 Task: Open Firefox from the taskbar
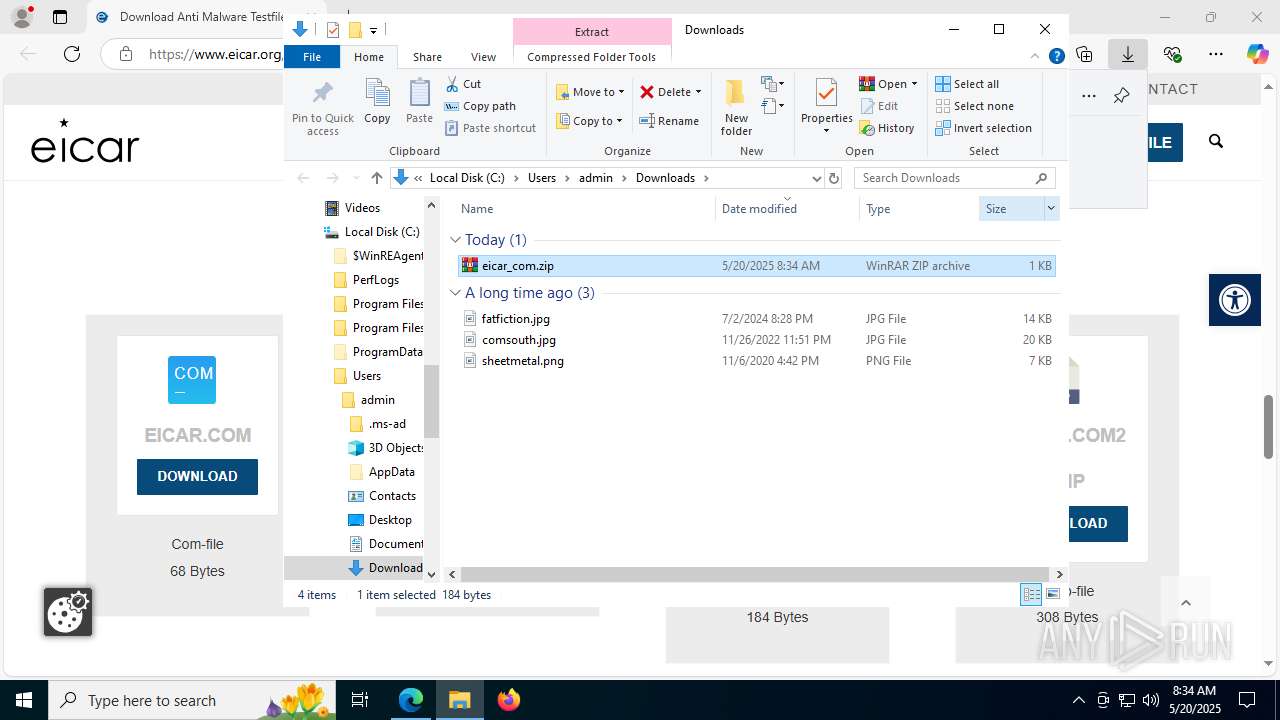(509, 700)
